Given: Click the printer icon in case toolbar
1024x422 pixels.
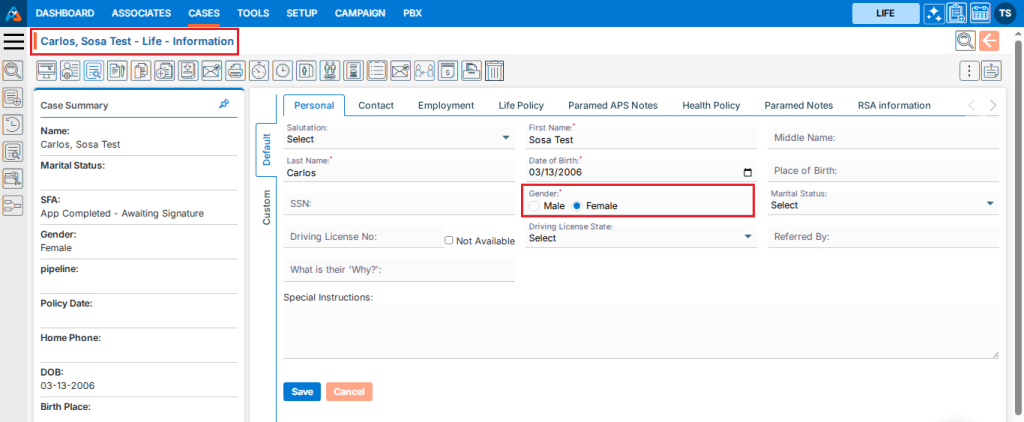Looking at the screenshot, I should (235, 70).
